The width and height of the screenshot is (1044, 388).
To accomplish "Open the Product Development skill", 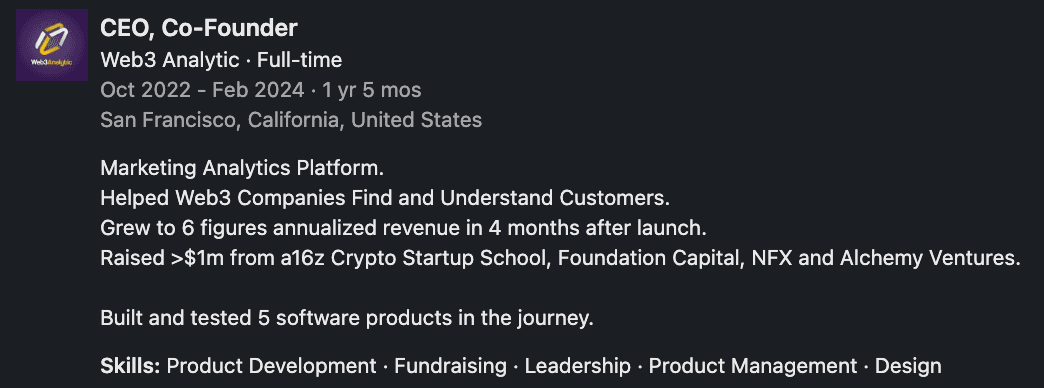I will click(x=272, y=366).
